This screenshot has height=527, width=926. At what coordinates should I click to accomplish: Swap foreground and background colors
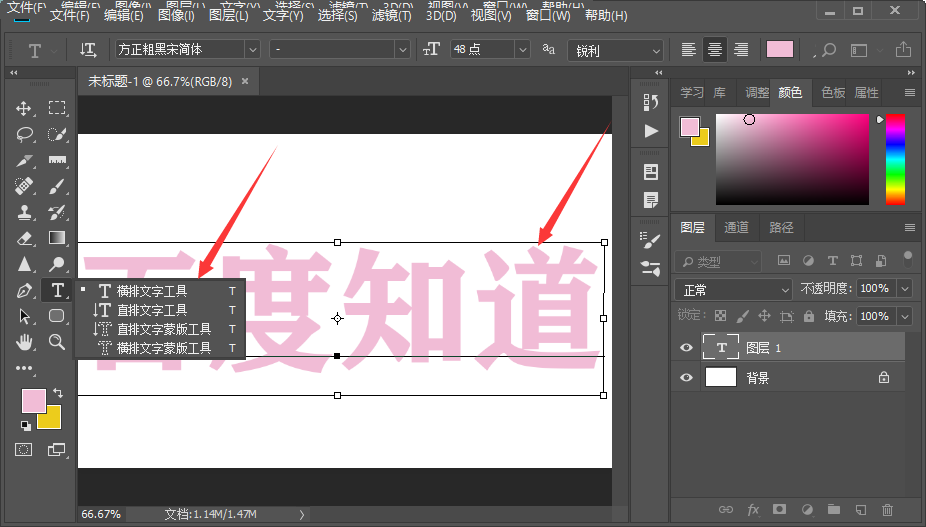[x=58, y=393]
